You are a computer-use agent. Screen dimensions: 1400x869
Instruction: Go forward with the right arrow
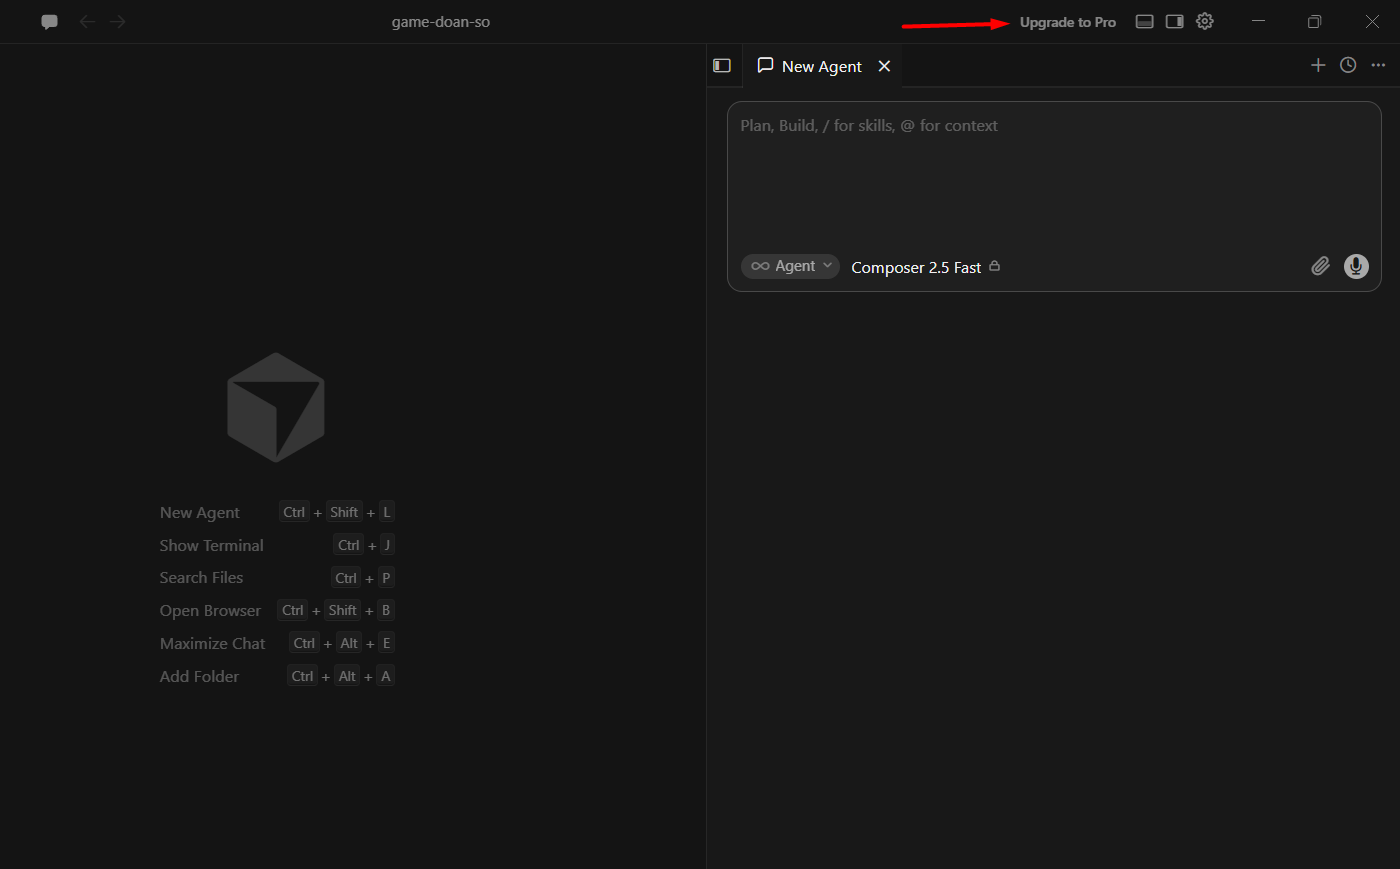tap(118, 22)
